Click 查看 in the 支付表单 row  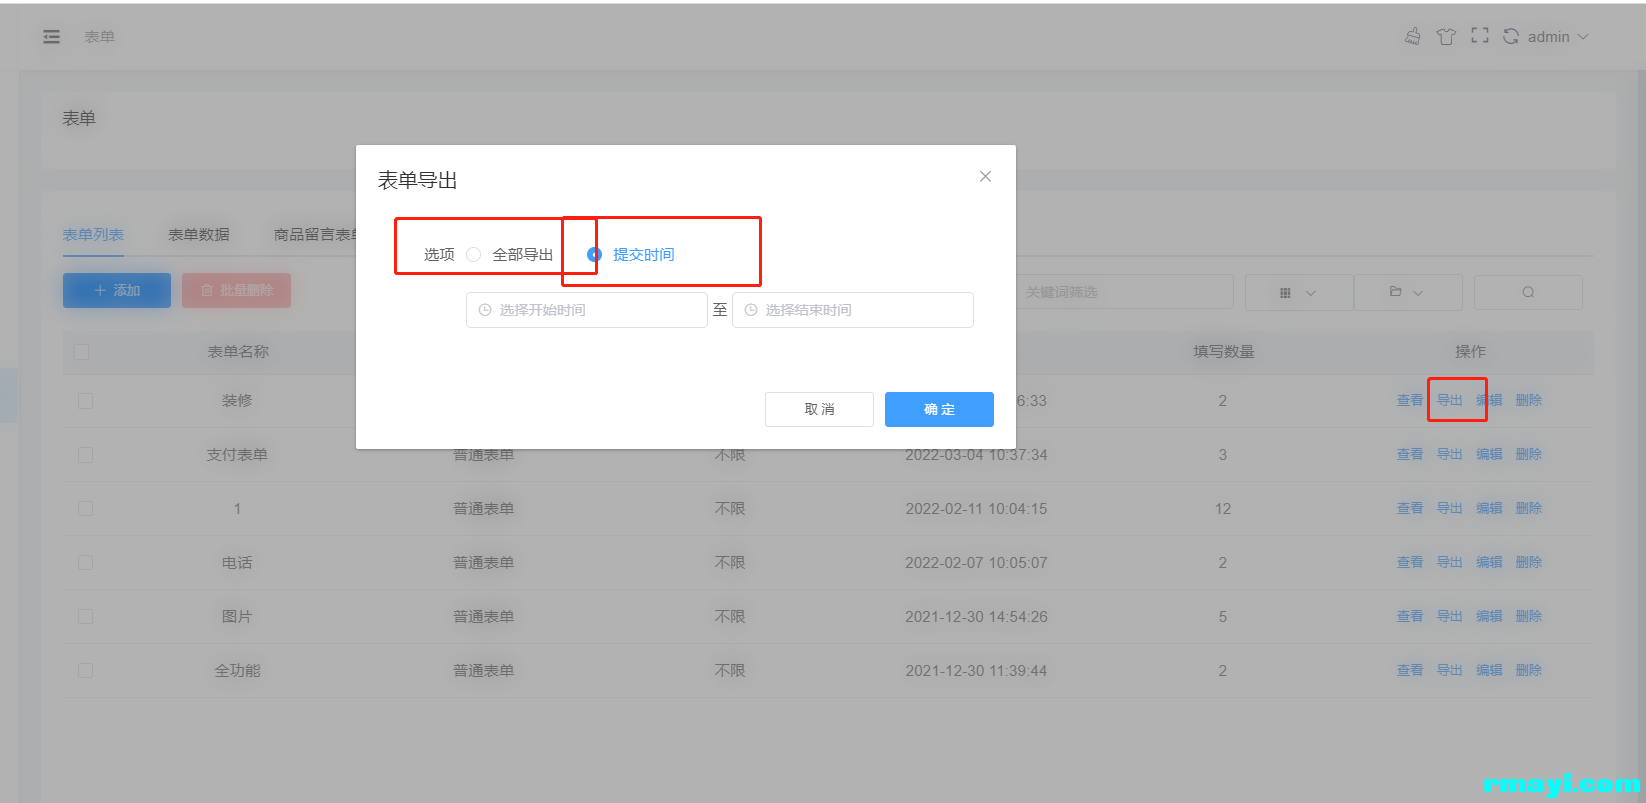point(1410,454)
